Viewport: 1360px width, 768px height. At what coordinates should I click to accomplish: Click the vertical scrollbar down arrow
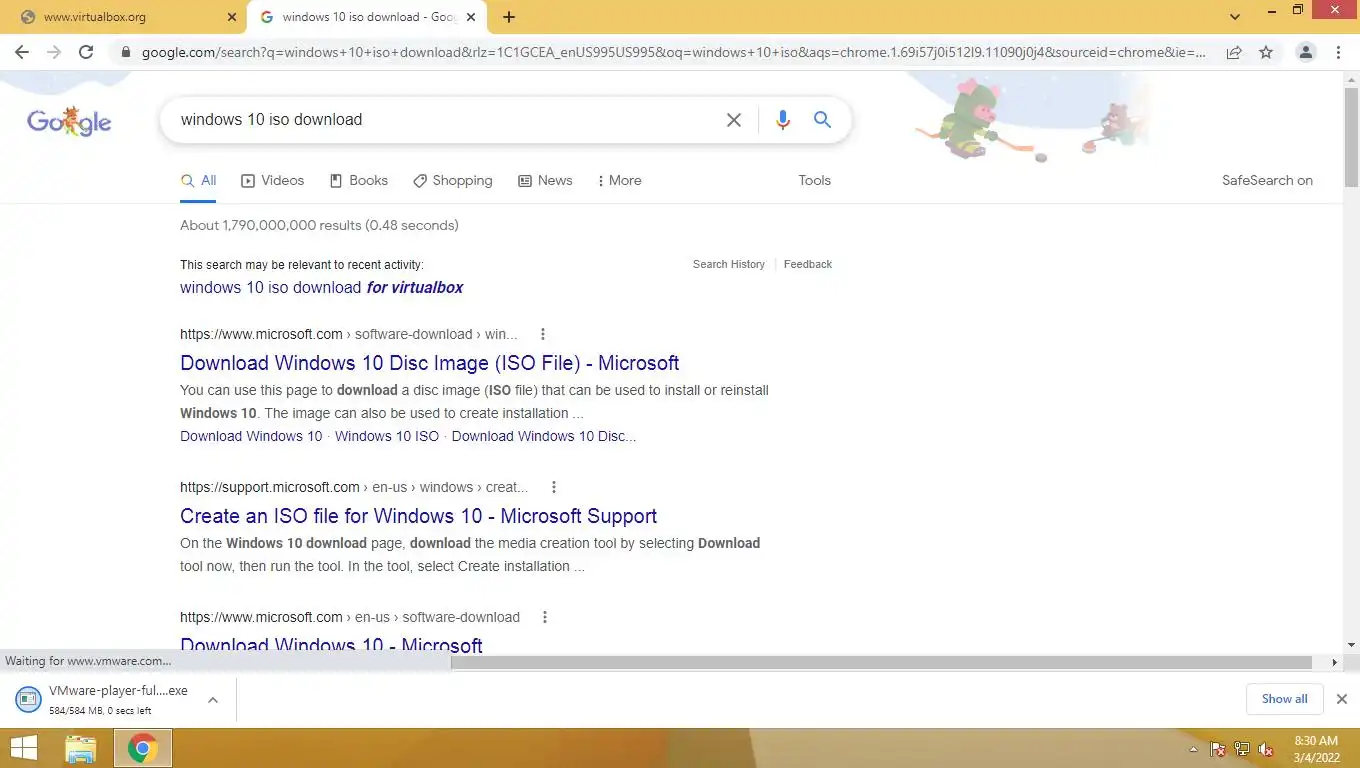point(1351,646)
